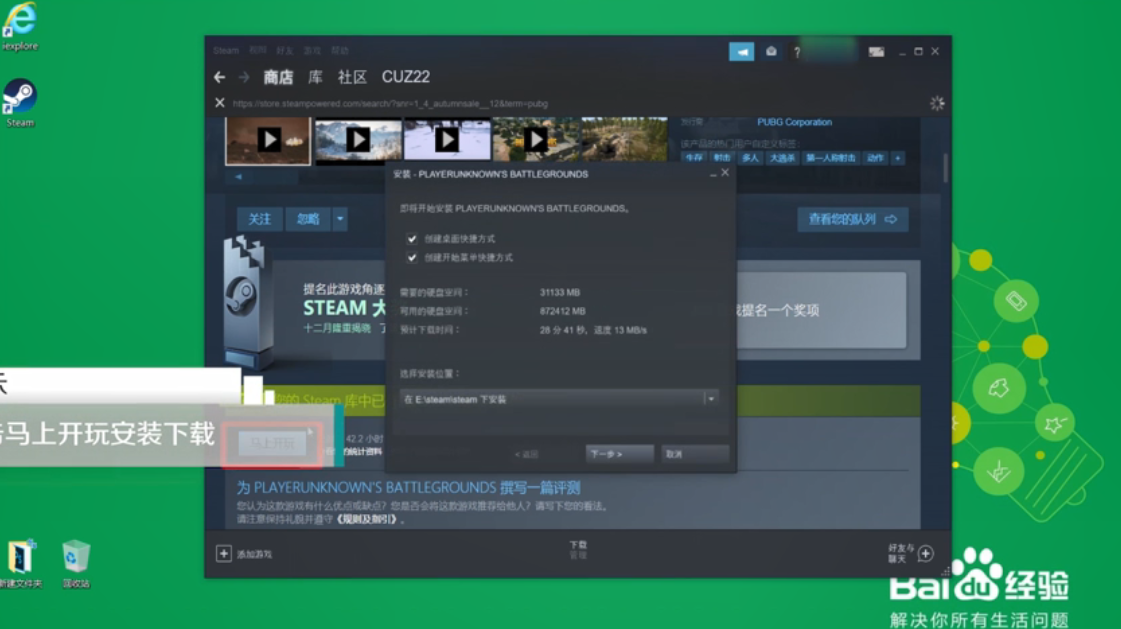The image size is (1121, 629).
Task: Open the iexplore desktop icon
Action: point(20,27)
